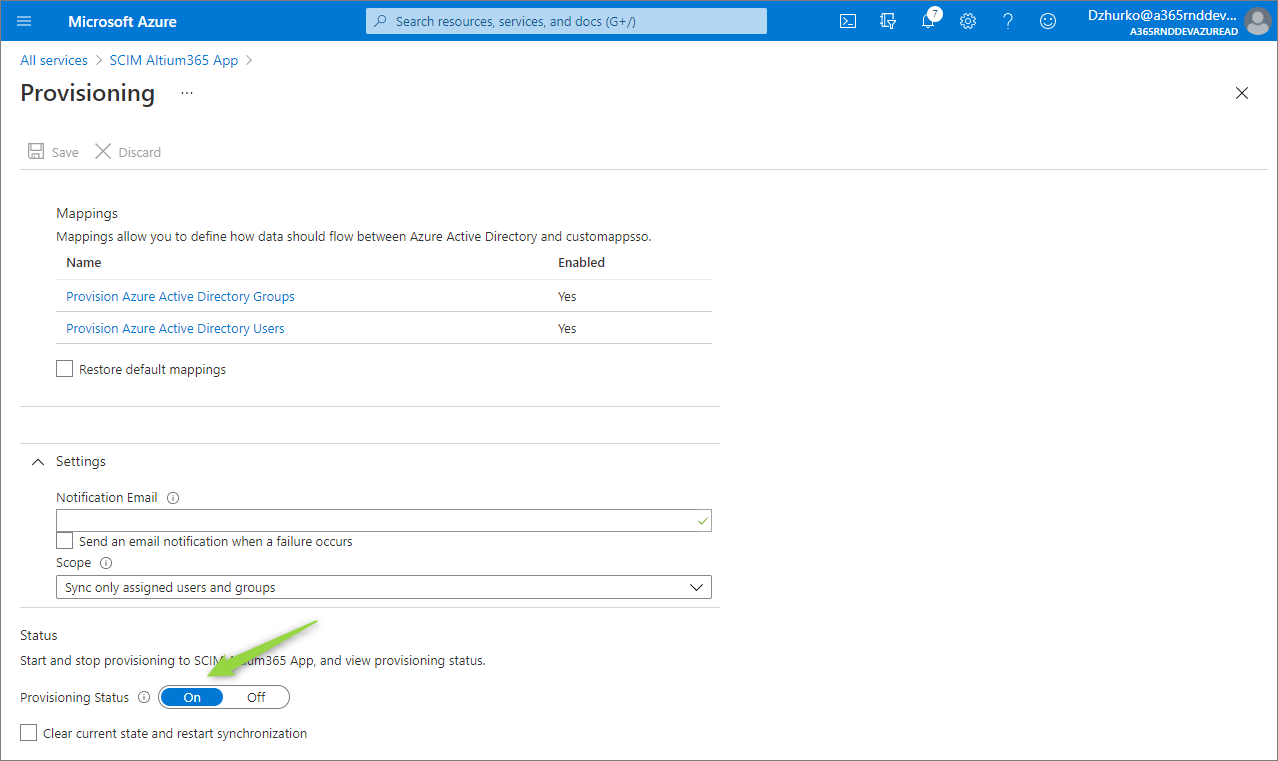Viewport: 1278px width, 761px height.
Task: Open the Azure portal hamburger menu
Action: [x=24, y=21]
